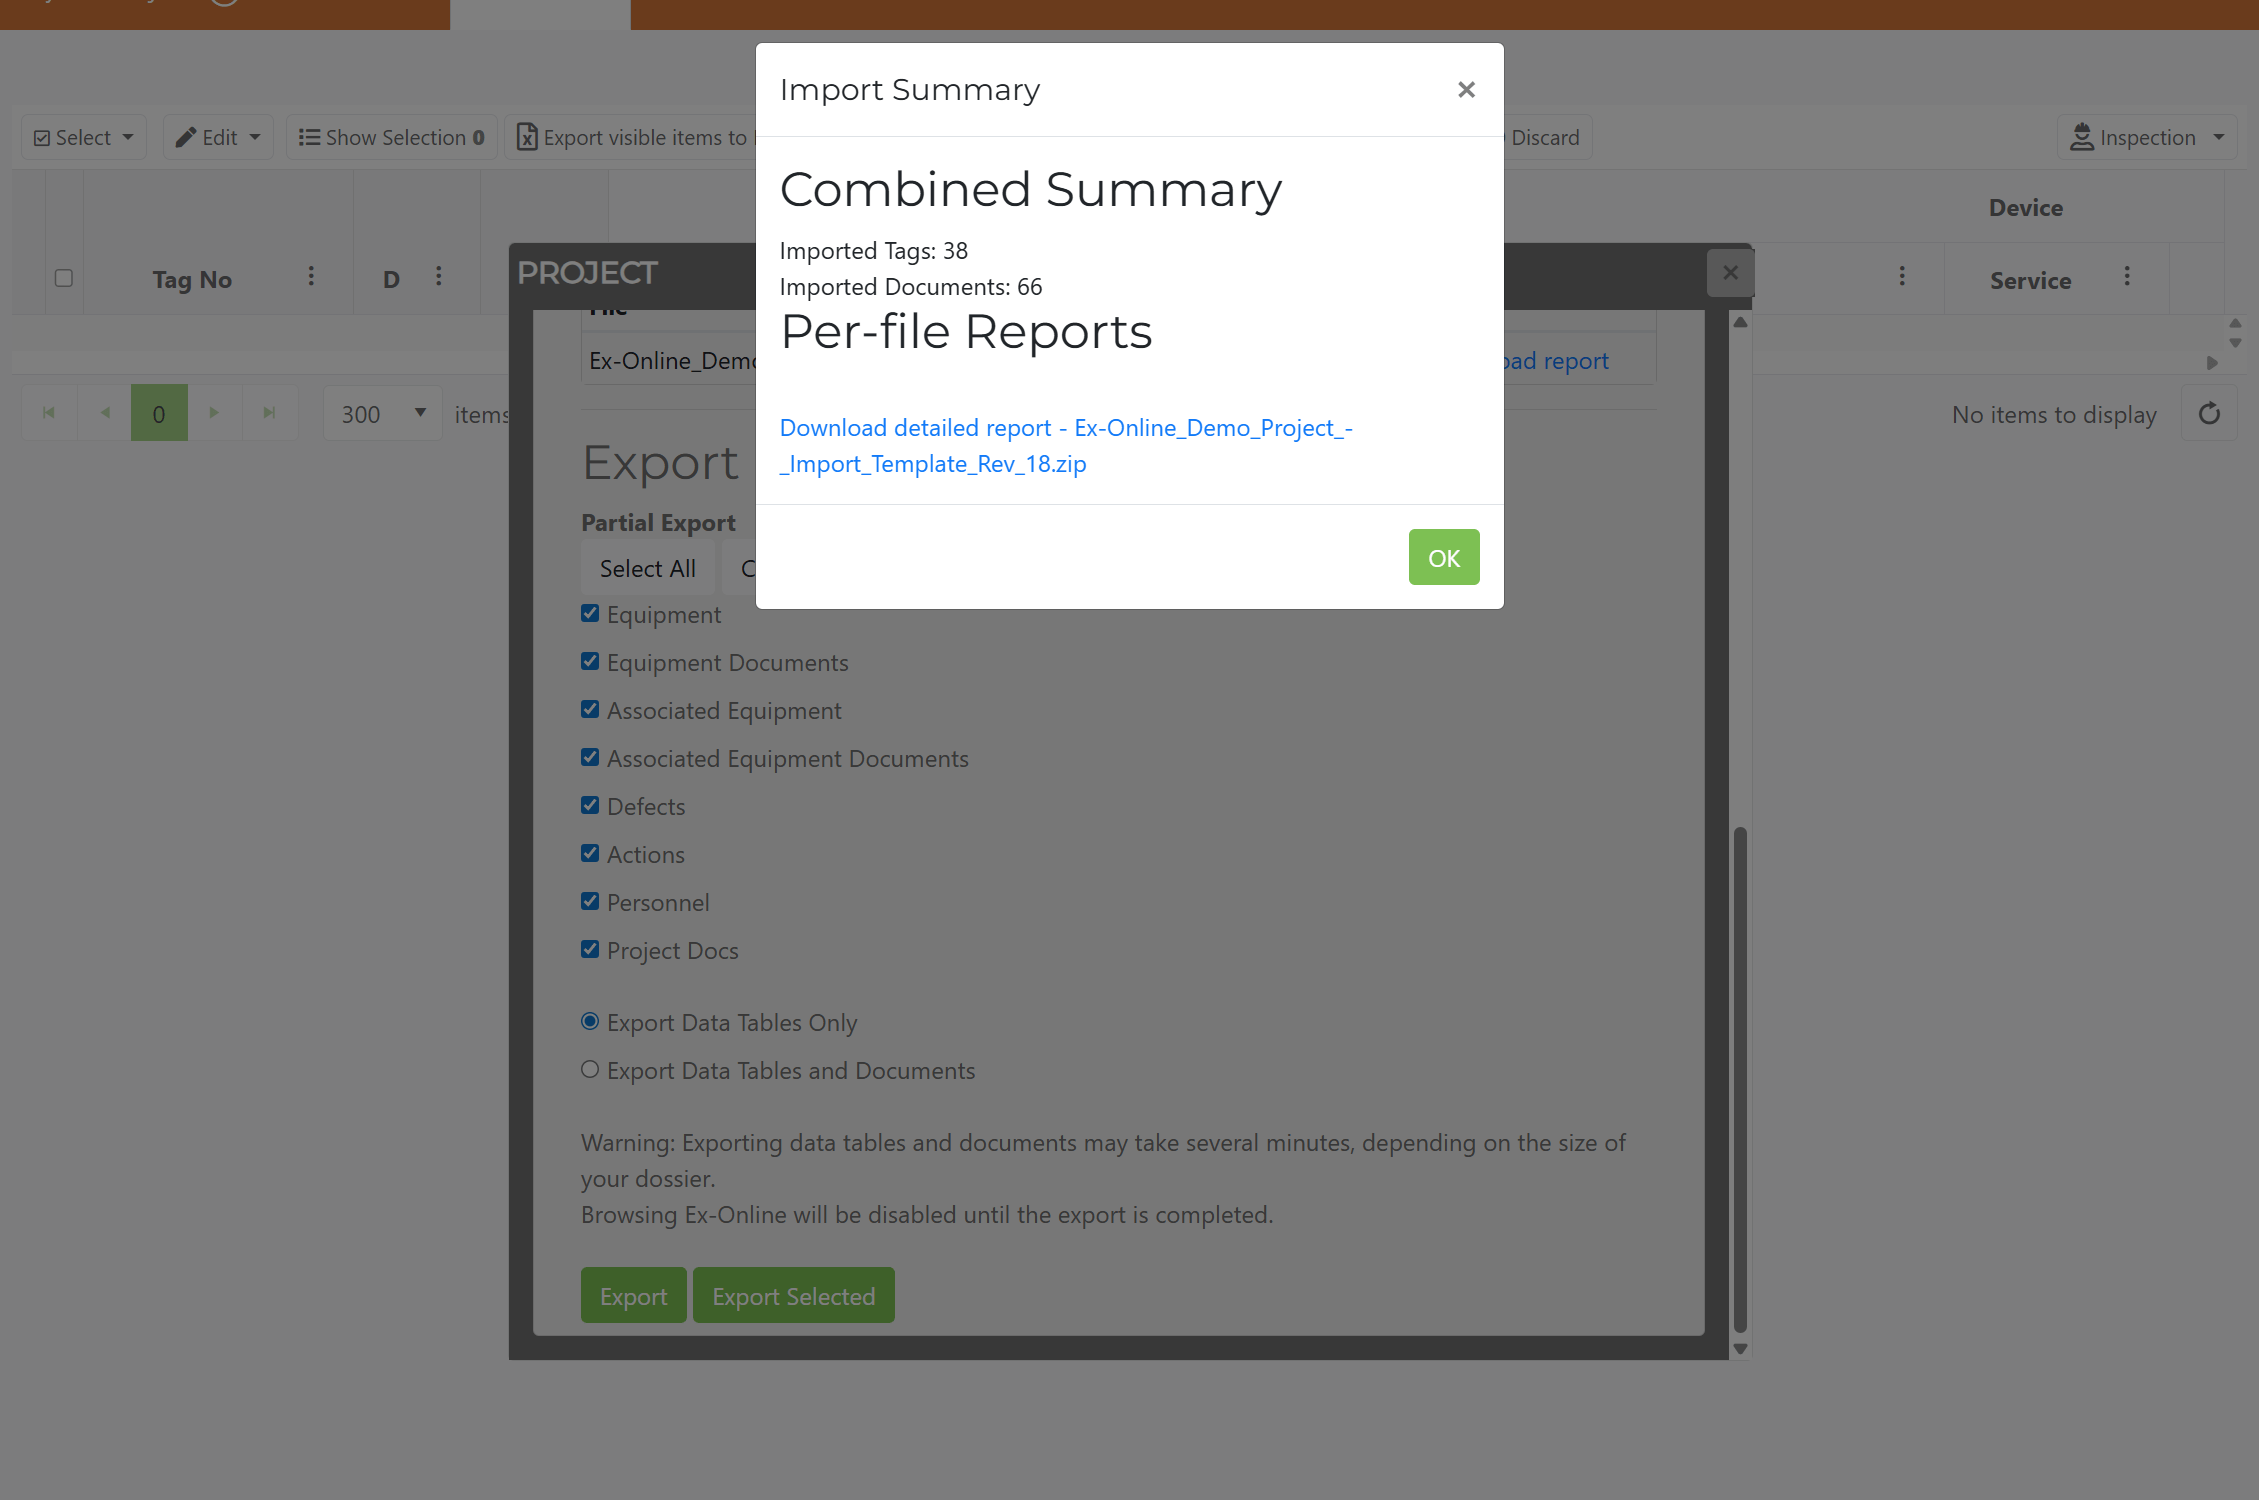This screenshot has width=2259, height=1500.
Task: Click the Device column group header
Action: (2025, 207)
